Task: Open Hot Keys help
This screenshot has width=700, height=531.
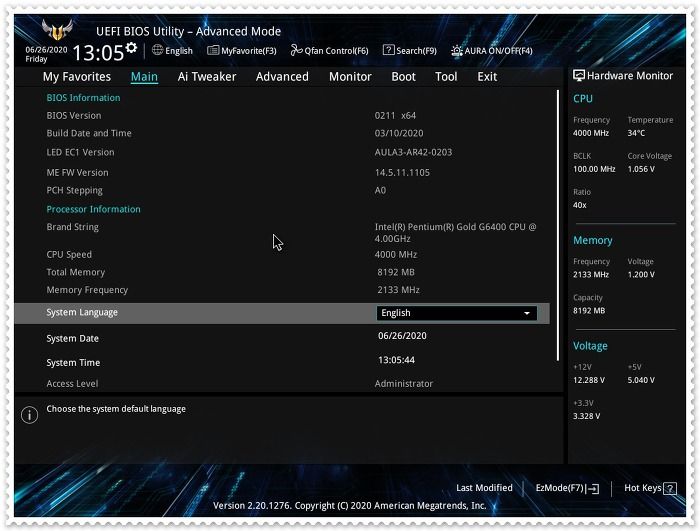Action: pos(650,488)
